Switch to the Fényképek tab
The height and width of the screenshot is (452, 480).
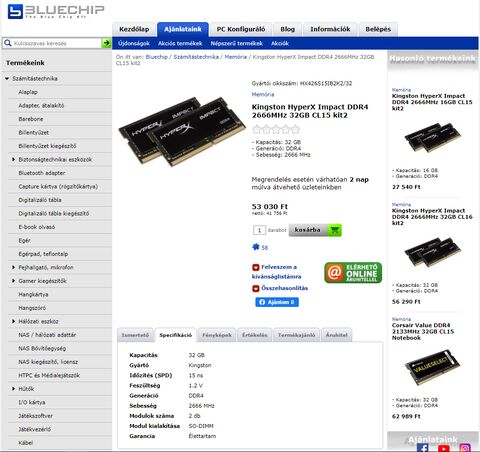coord(217,335)
